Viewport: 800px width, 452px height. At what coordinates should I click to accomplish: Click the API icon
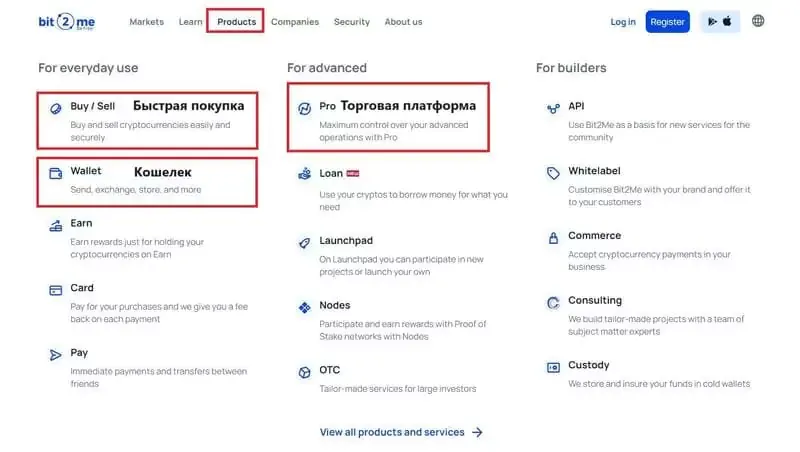(554, 108)
